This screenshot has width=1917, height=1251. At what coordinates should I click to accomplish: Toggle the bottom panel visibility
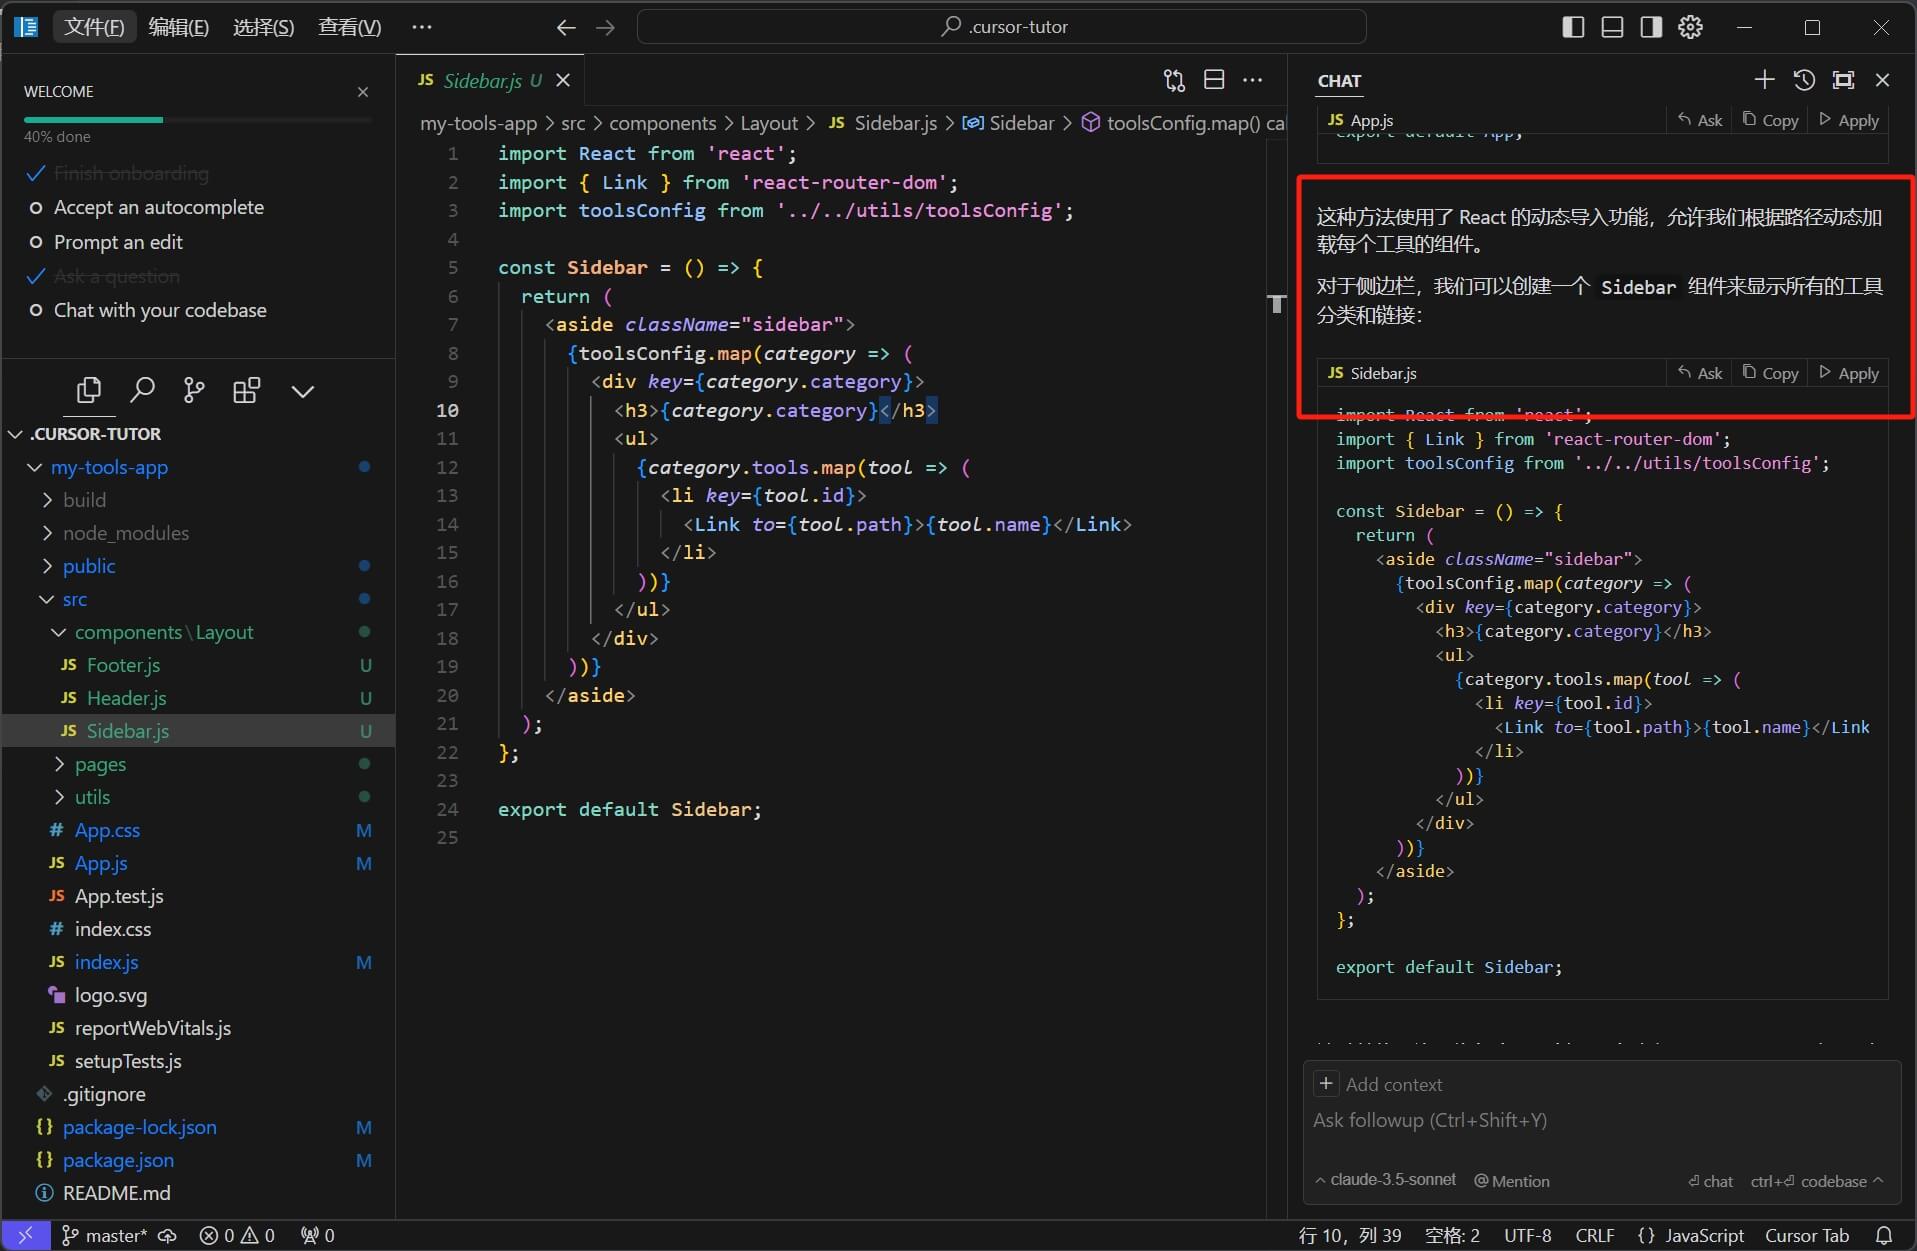(x=1612, y=27)
